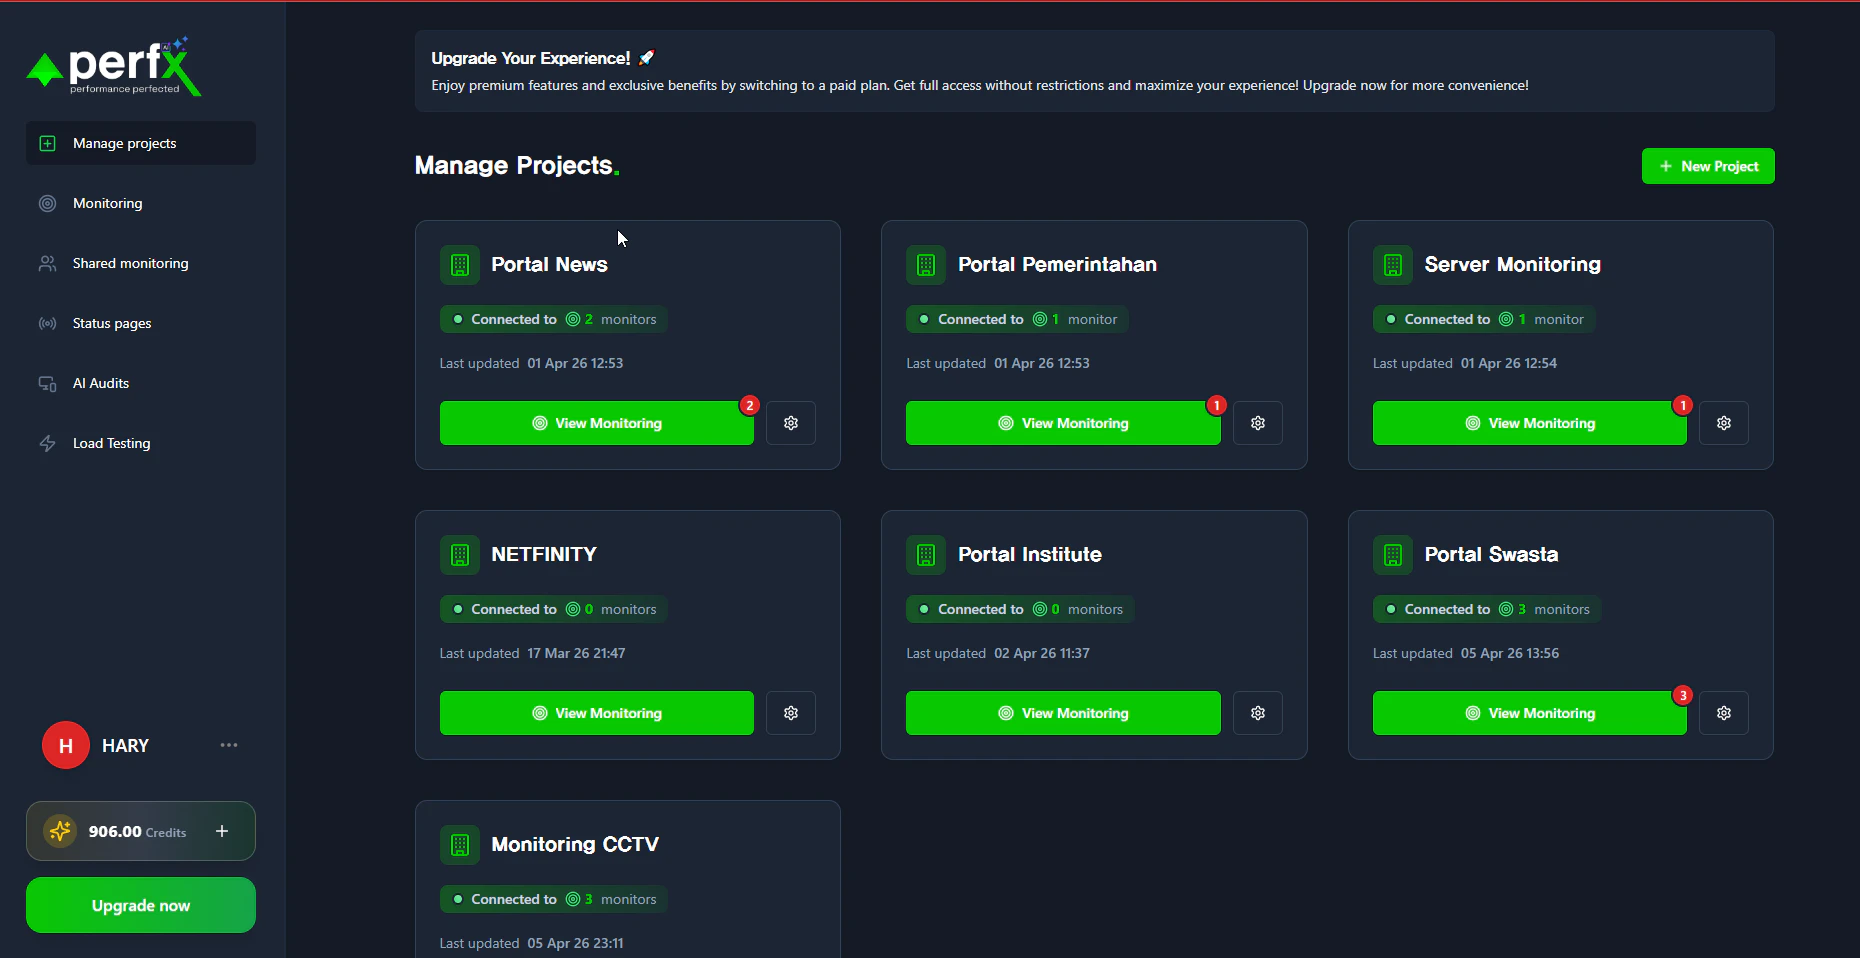Open settings gear for Portal Pemerintahan
This screenshot has height=958, width=1860.
(x=1258, y=423)
